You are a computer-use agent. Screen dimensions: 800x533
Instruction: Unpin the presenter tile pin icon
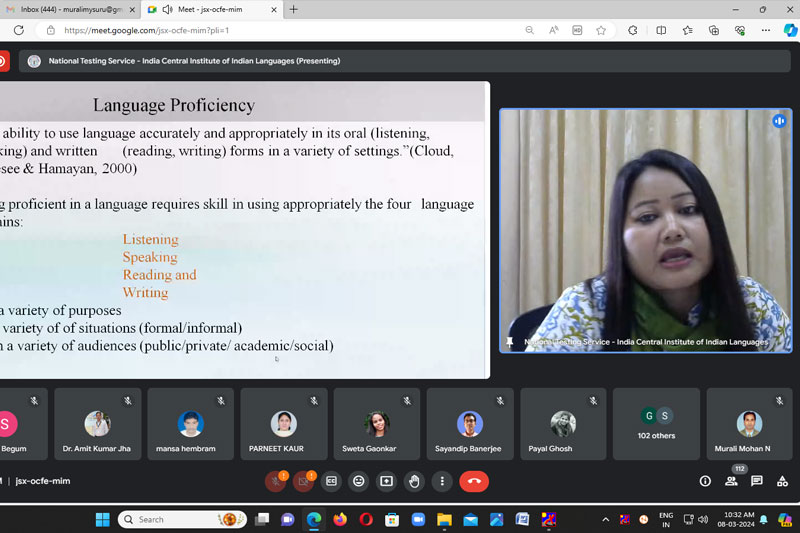click(509, 342)
